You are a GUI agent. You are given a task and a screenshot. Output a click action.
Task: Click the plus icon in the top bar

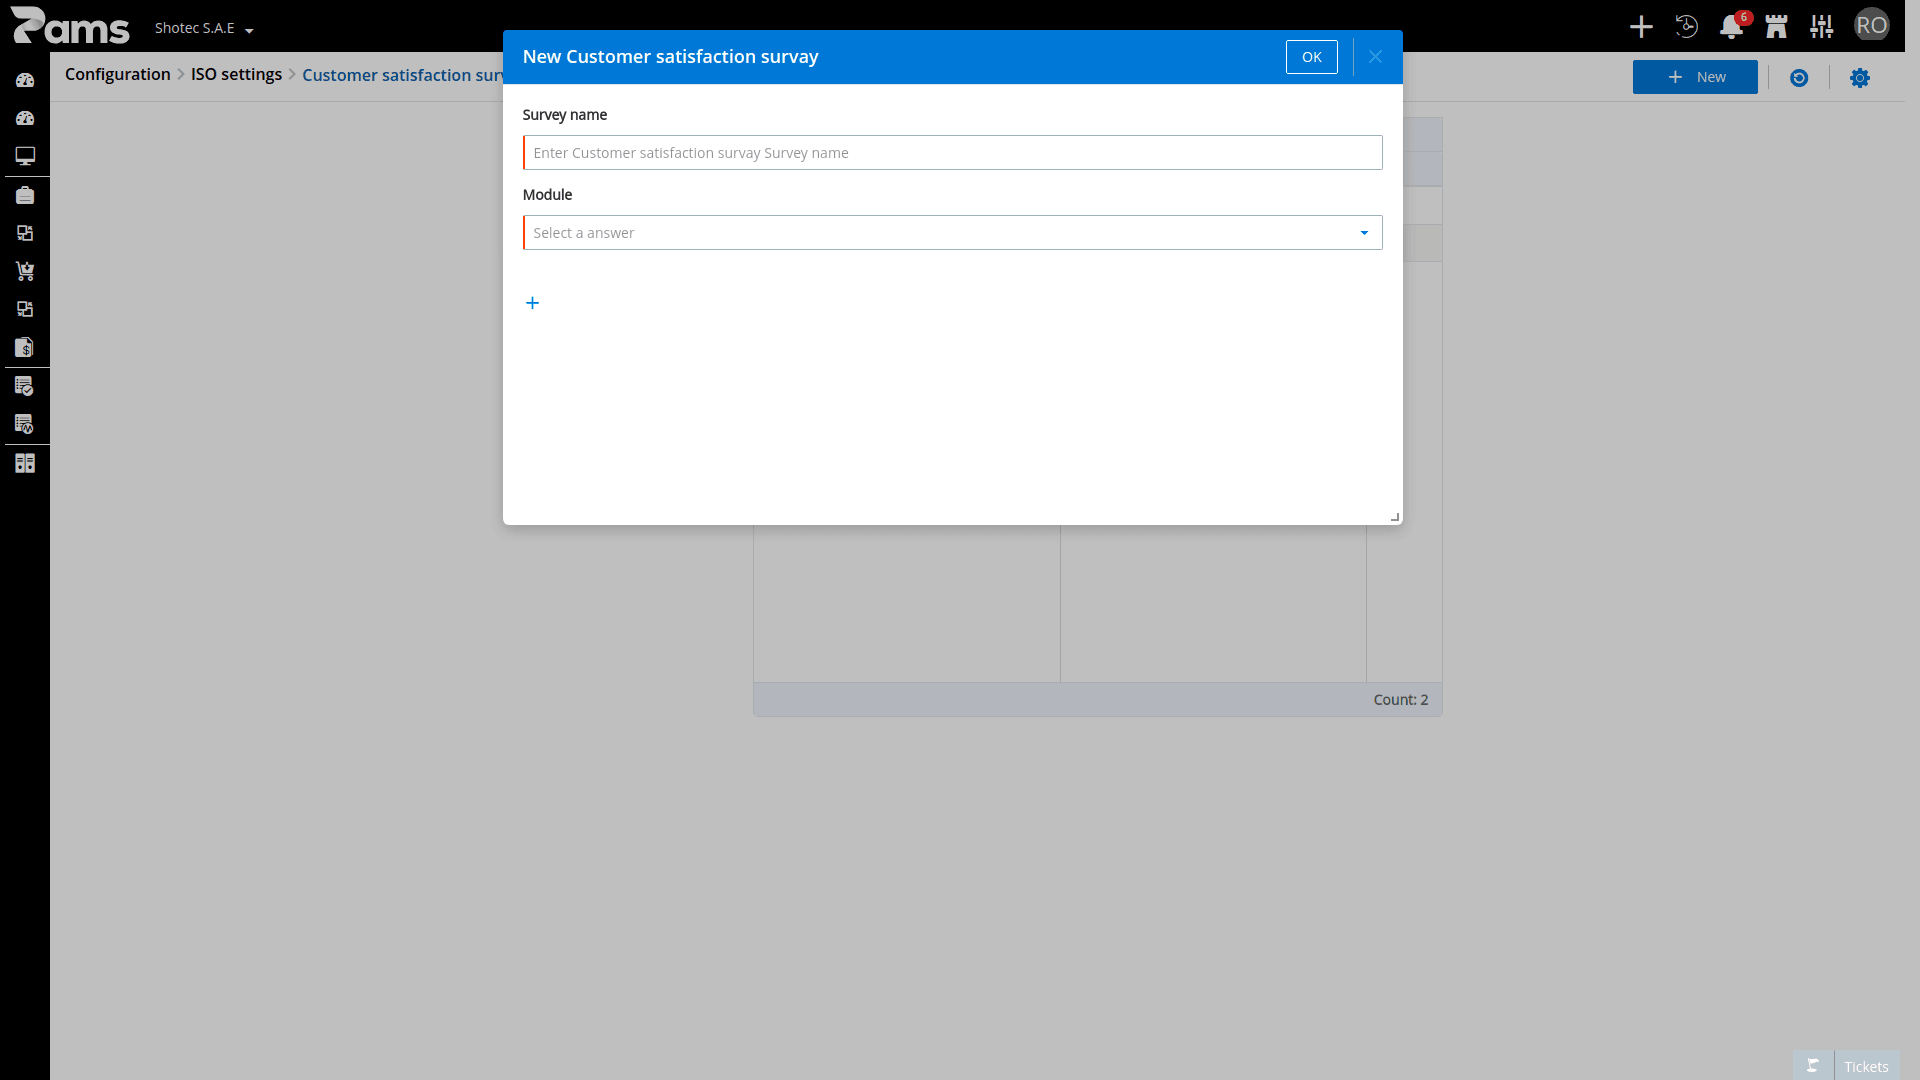pos(1641,27)
